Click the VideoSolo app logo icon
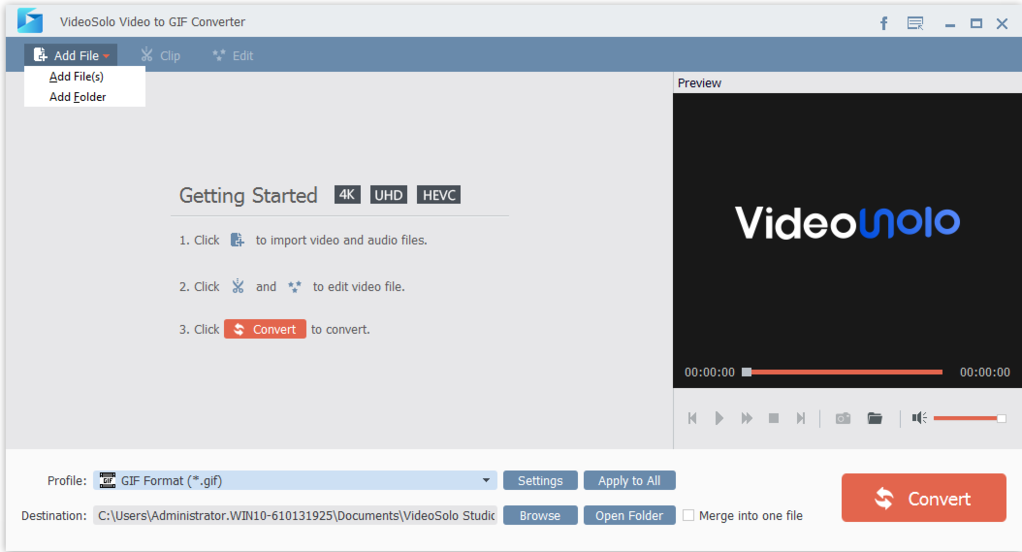Image resolution: width=1022 pixels, height=552 pixels. pos(30,21)
